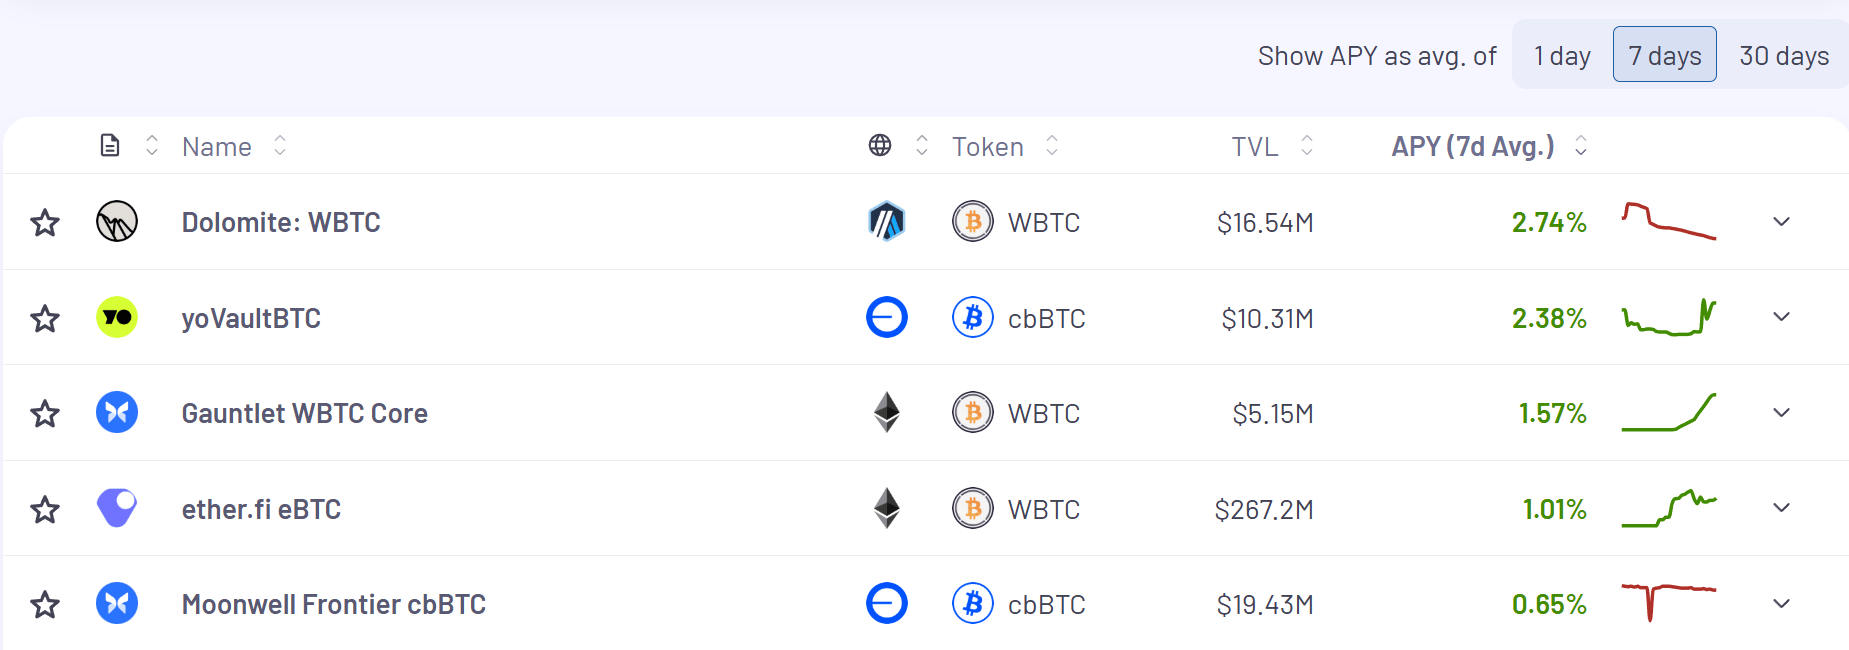
Task: Favorite the Dolomite: WBTC vault with star
Action: coord(45,222)
